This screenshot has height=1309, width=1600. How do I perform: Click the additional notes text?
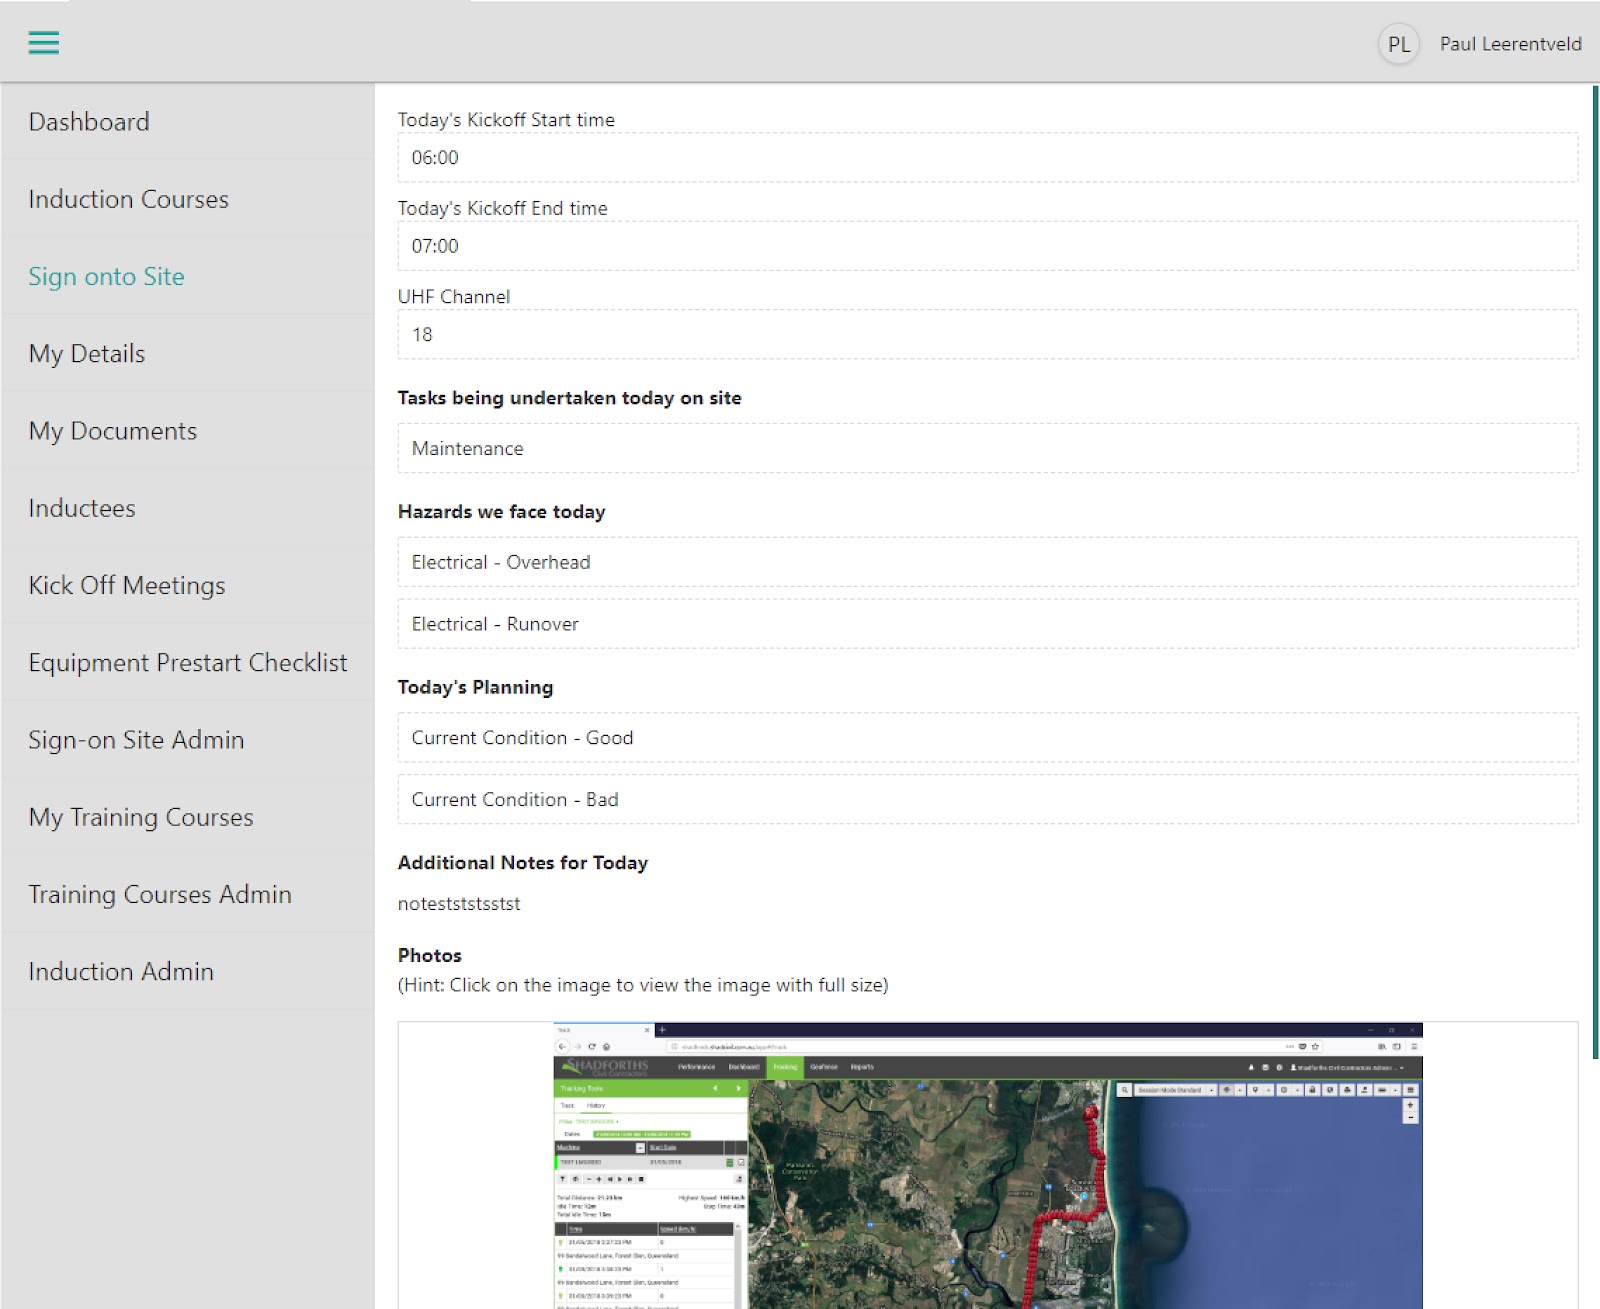[x=459, y=904]
